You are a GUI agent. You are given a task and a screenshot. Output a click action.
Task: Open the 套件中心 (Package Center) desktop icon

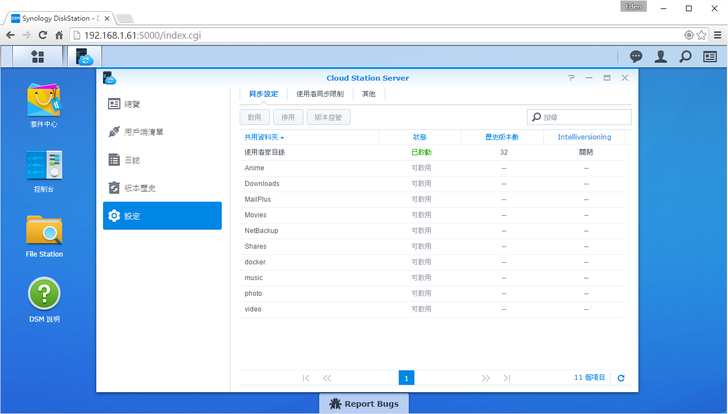(44, 100)
